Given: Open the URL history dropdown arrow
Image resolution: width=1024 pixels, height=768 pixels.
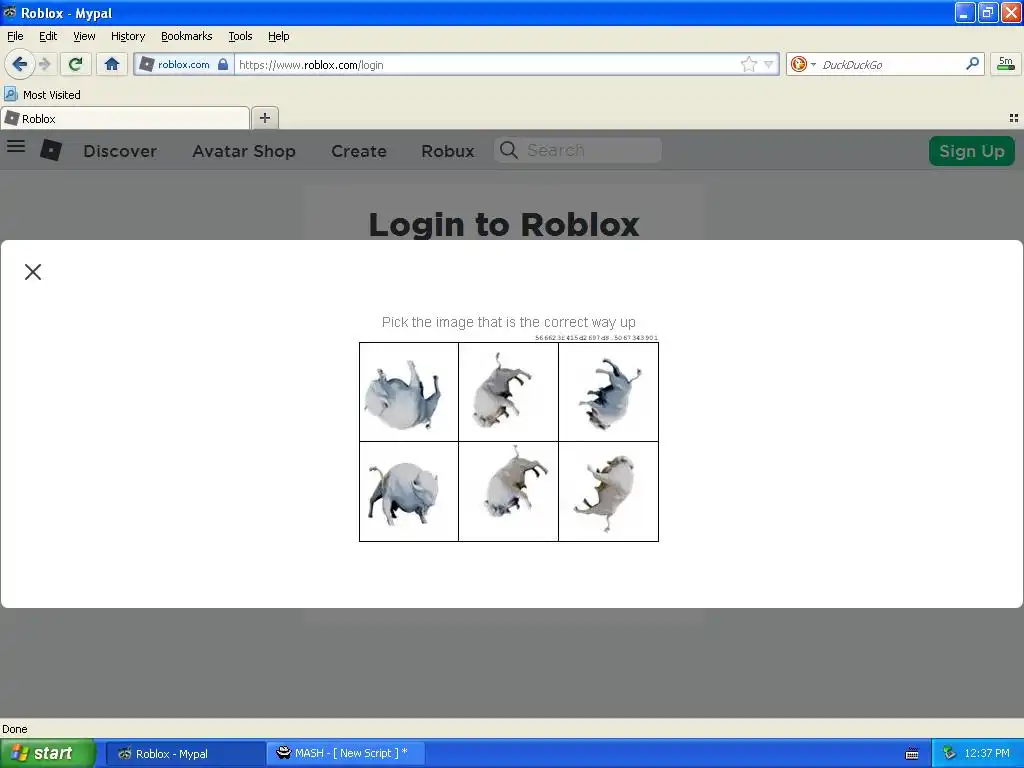Looking at the screenshot, I should point(769,64).
